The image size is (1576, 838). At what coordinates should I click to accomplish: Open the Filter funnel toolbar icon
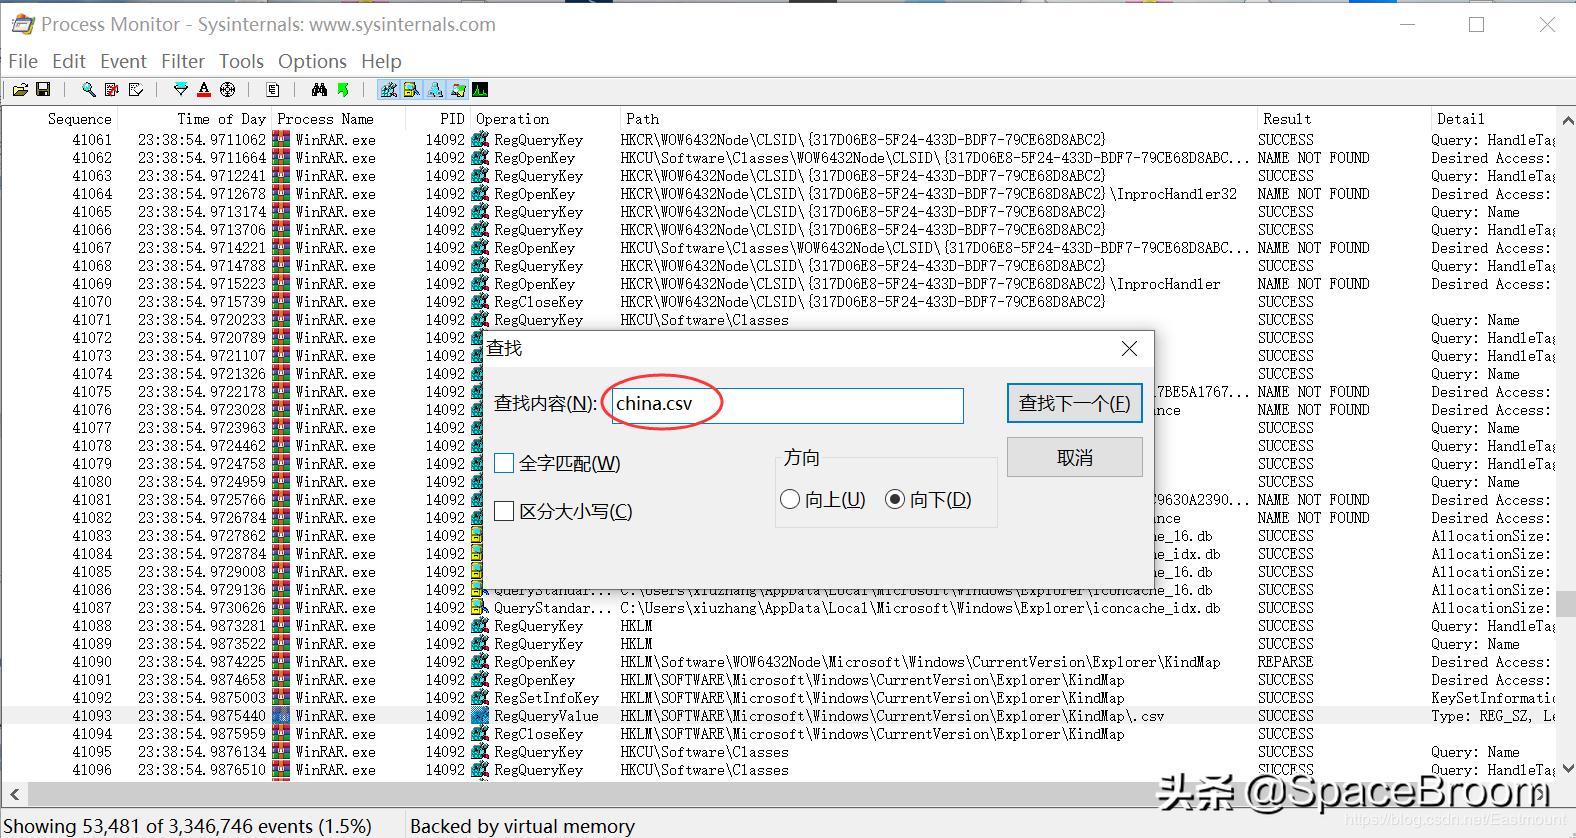coord(181,90)
